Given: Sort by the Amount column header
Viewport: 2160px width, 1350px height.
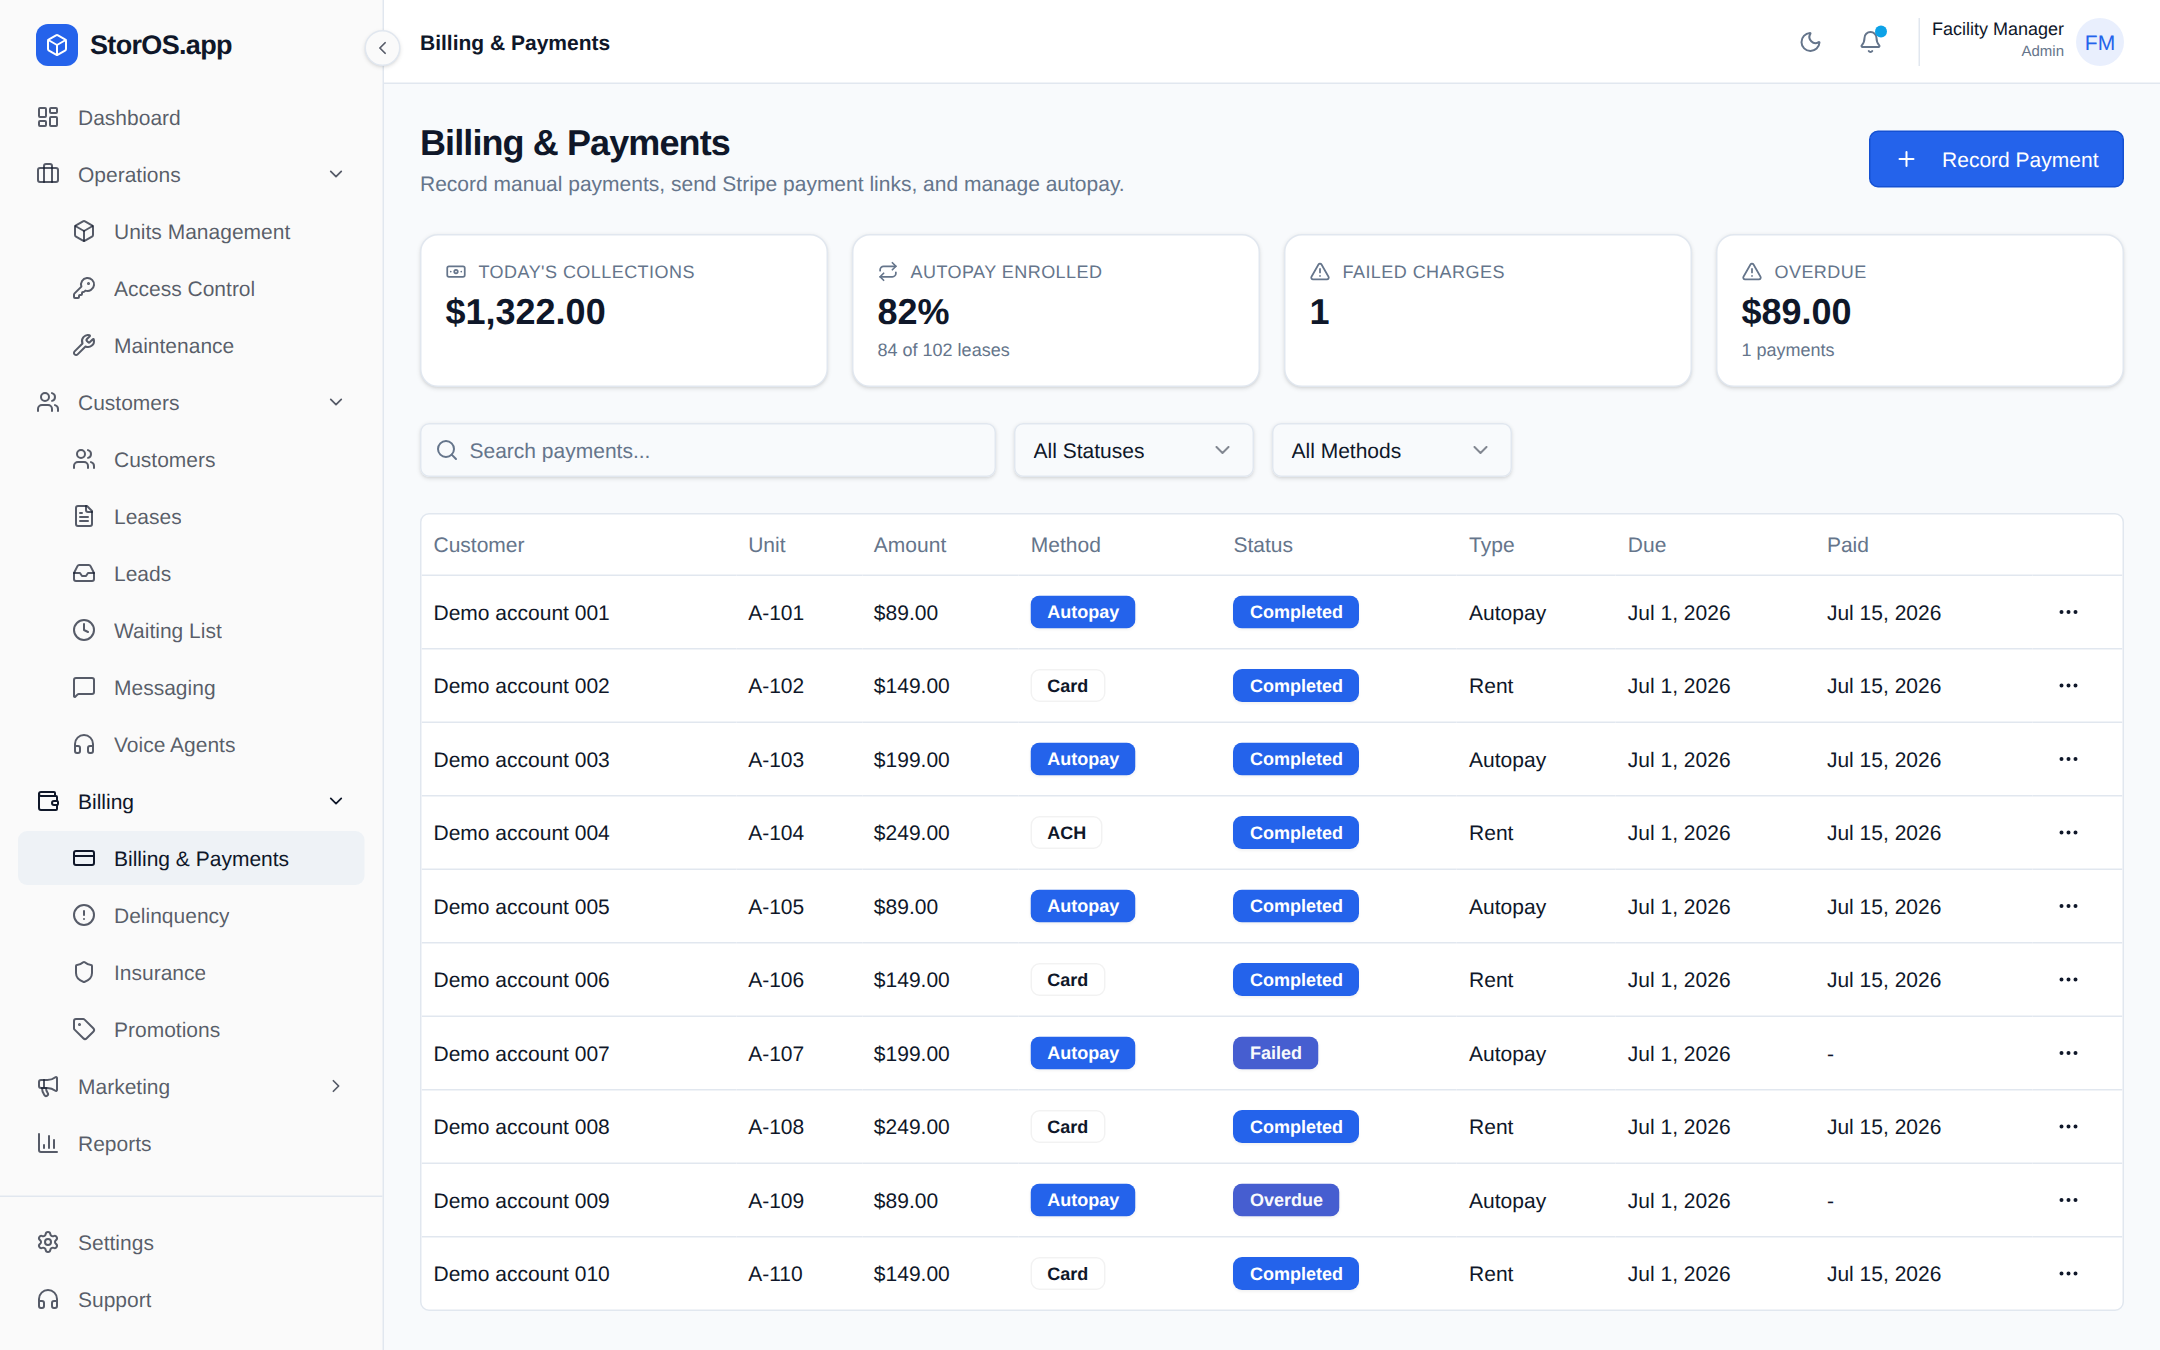Looking at the screenshot, I should pos(909,545).
